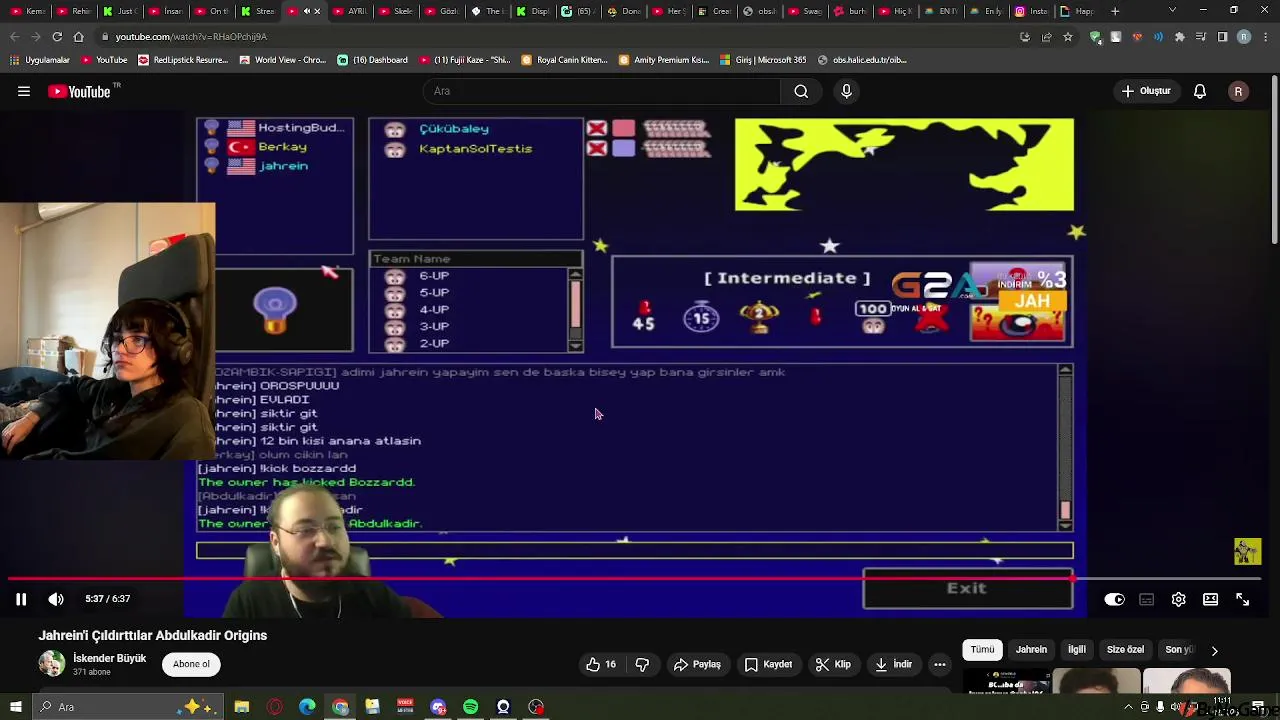This screenshot has width=1280, height=720.
Task: Open Spotify from the taskbar
Action: click(x=470, y=707)
